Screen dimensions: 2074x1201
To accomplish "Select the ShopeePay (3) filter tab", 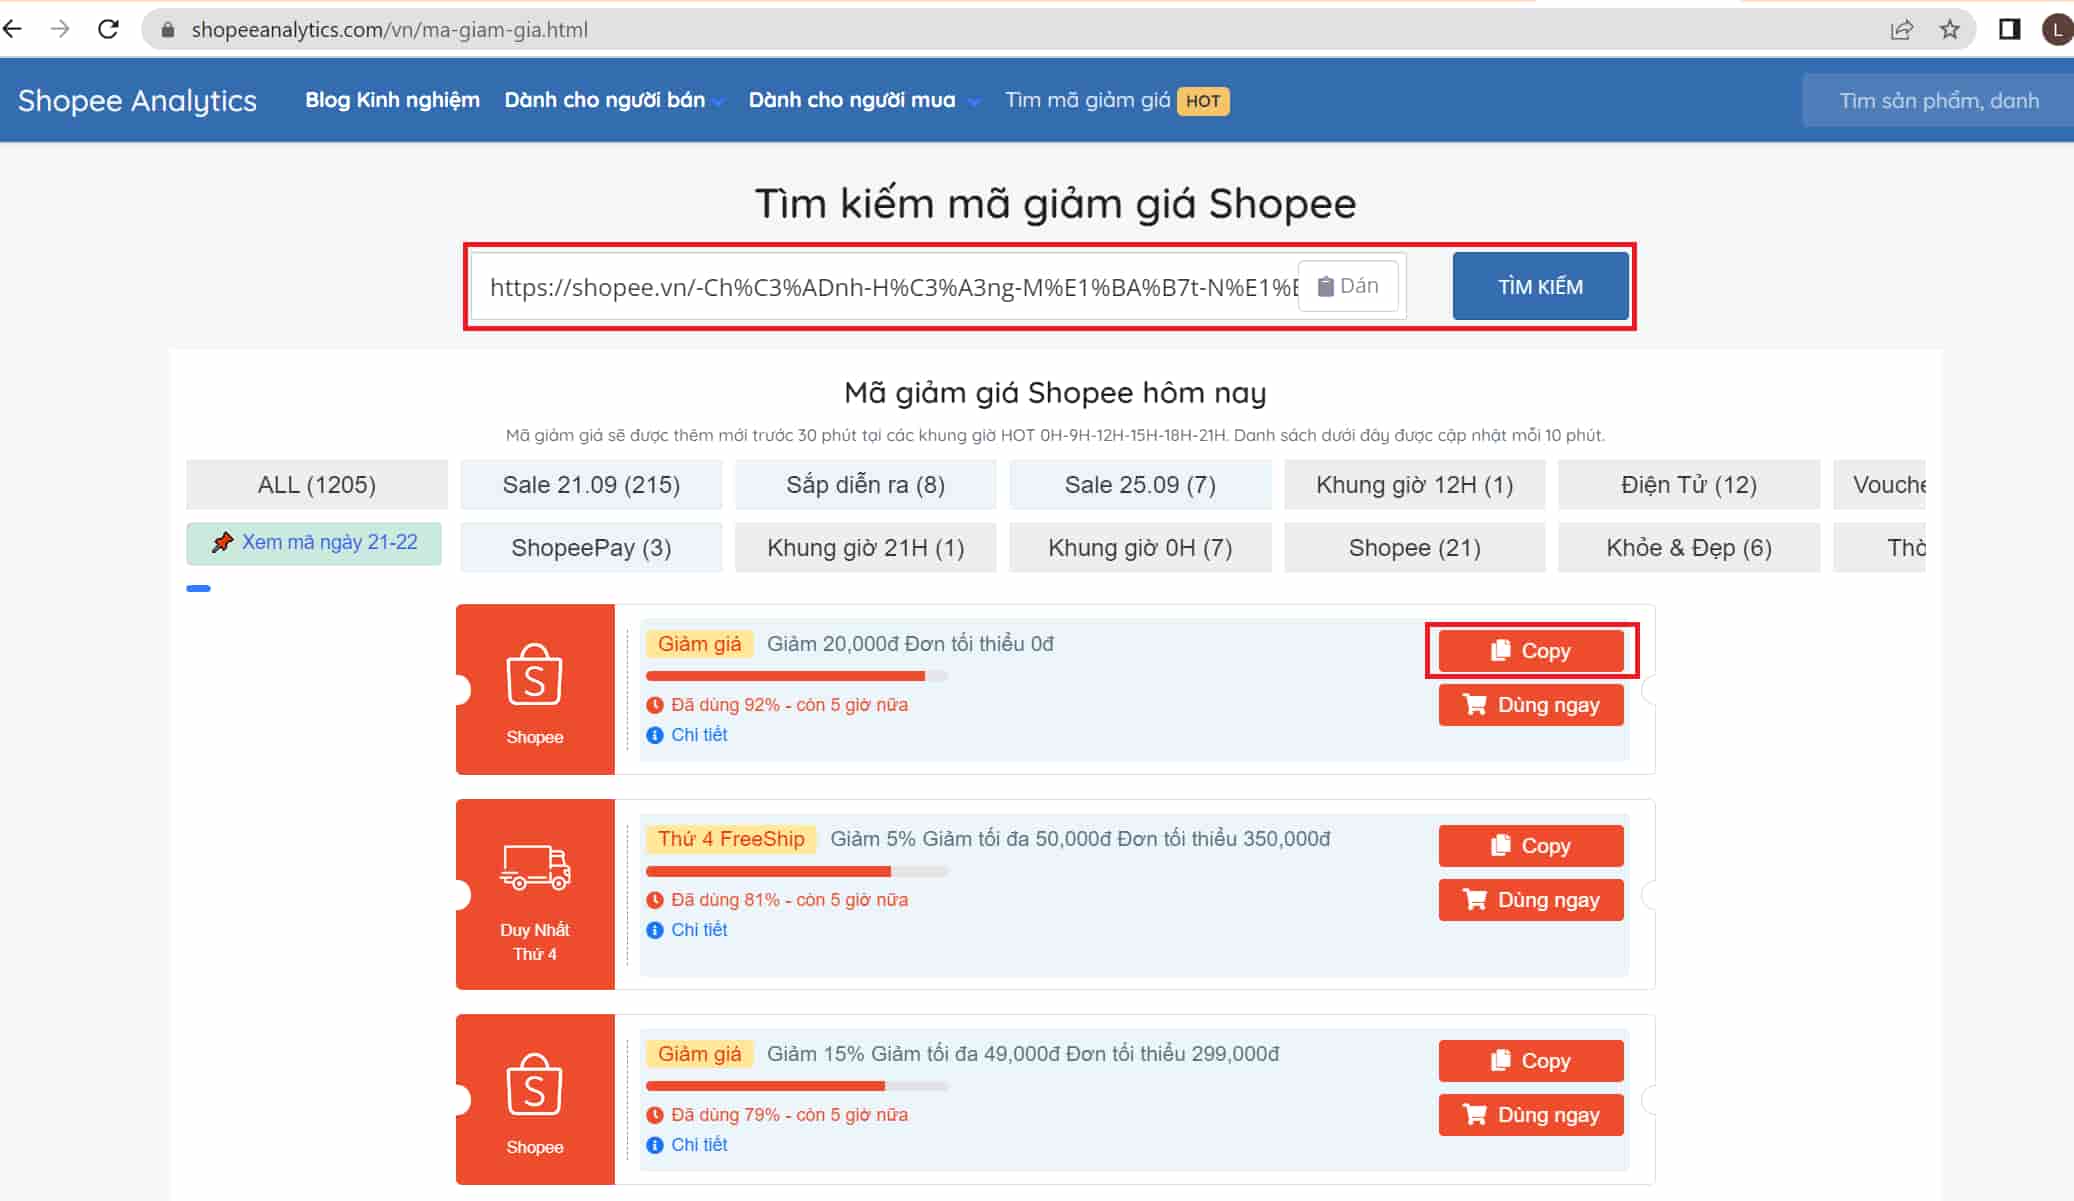I will point(591,548).
